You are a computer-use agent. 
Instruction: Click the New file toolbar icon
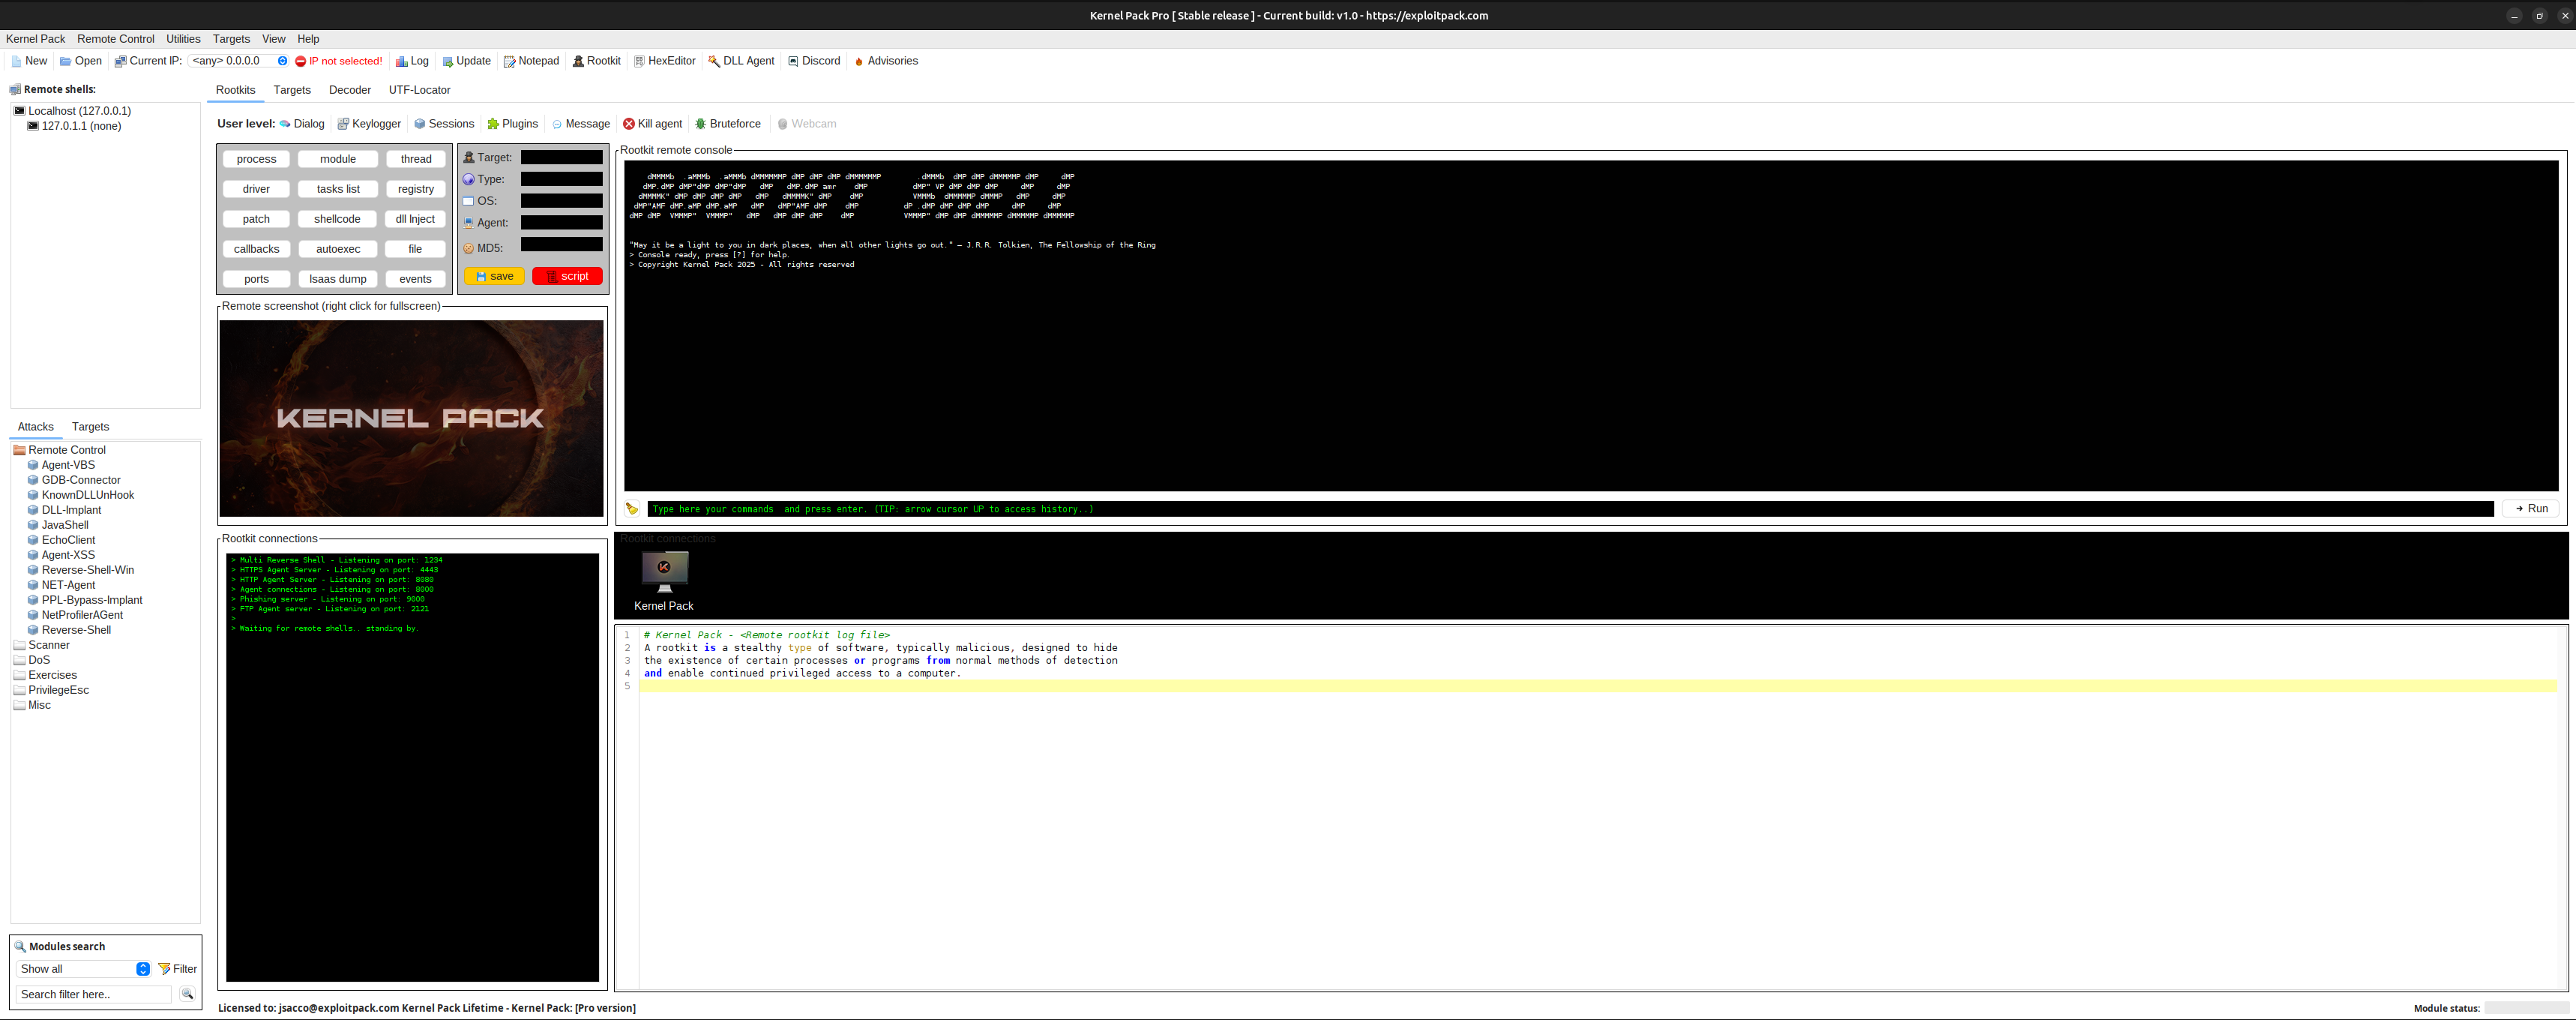[28, 61]
